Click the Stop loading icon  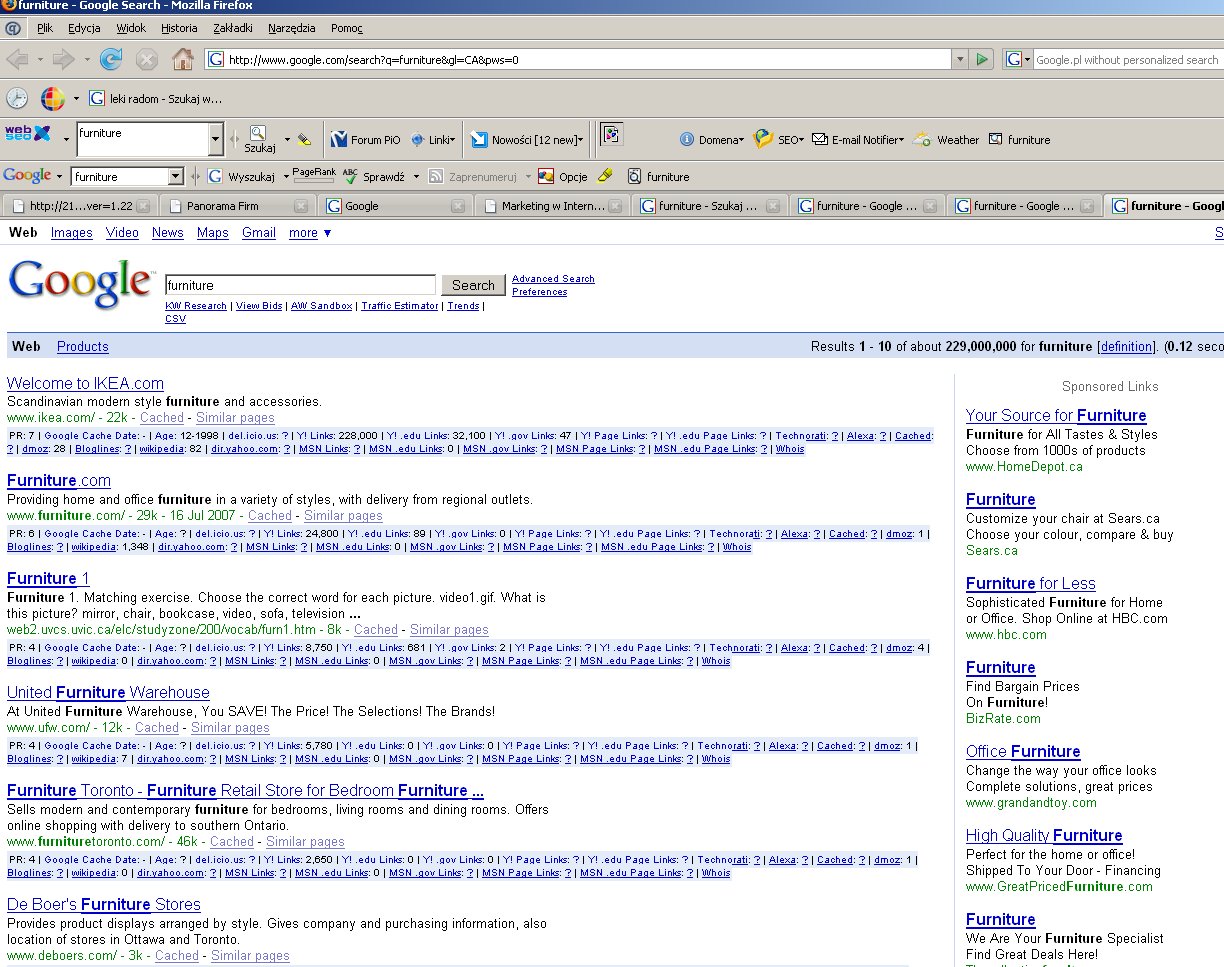pyautogui.click(x=147, y=60)
